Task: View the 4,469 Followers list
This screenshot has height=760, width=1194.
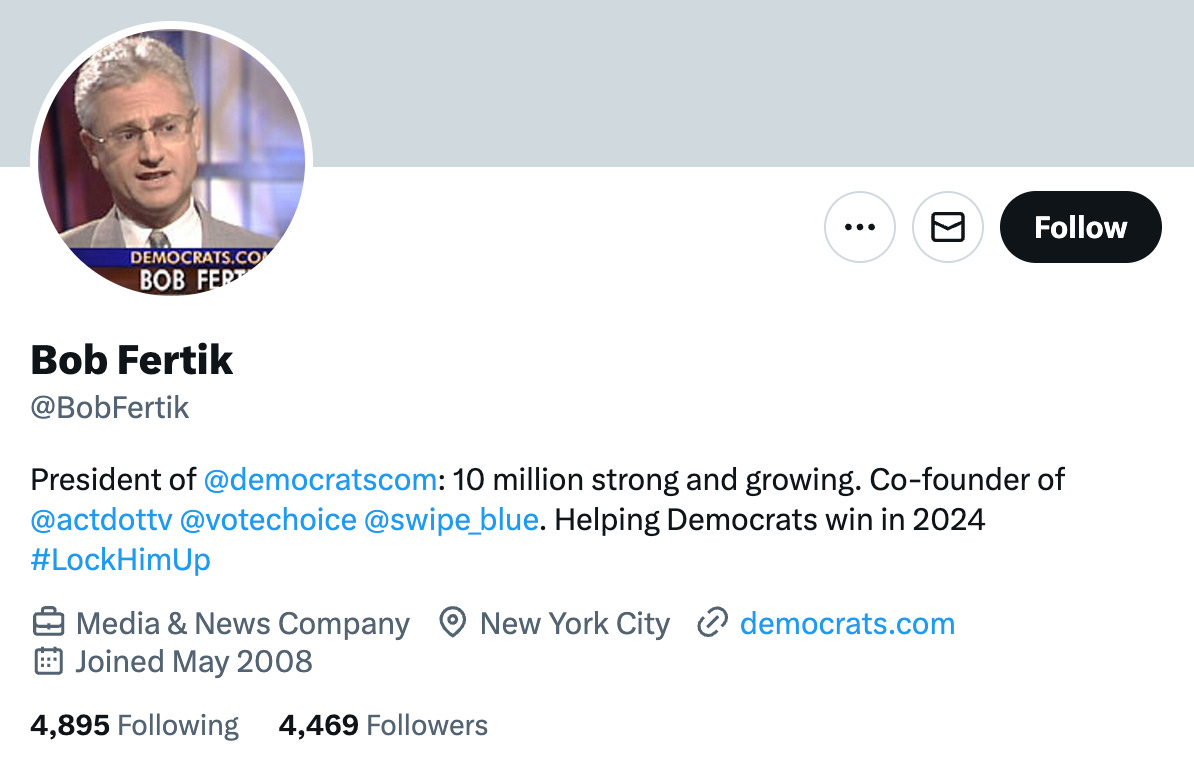Action: click(383, 725)
